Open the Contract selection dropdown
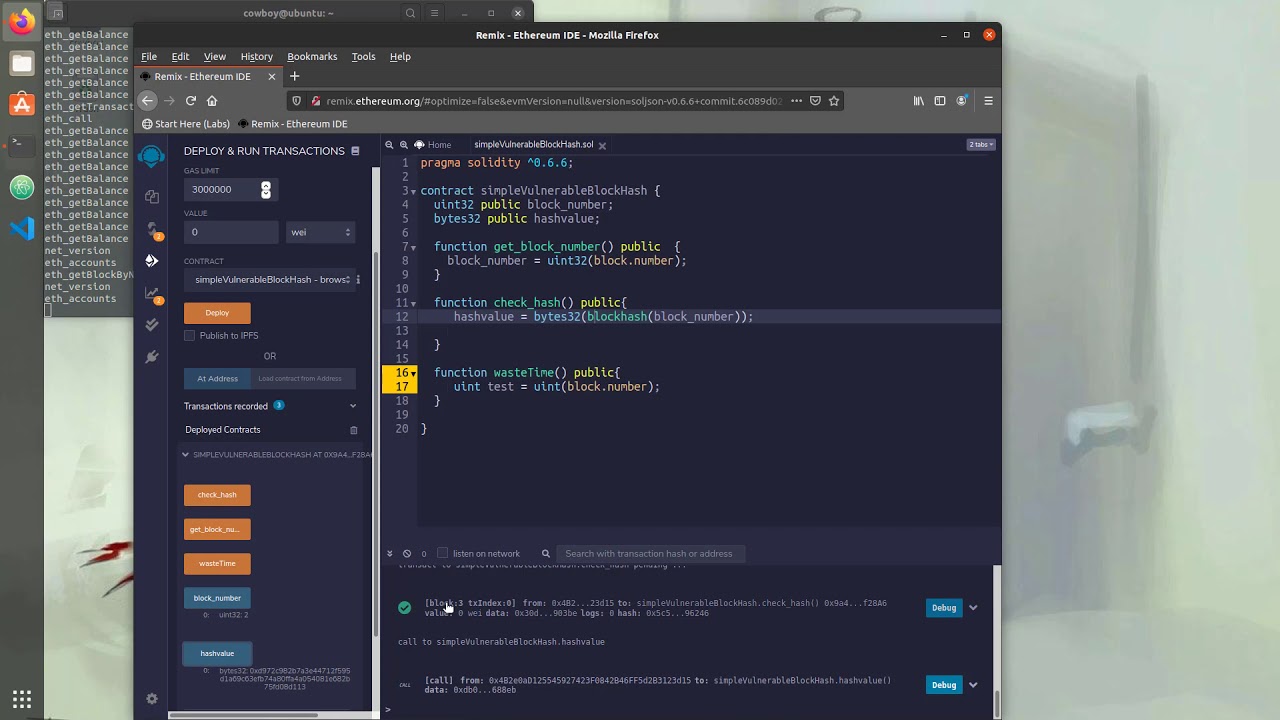Viewport: 1280px width, 720px height. [x=268, y=280]
